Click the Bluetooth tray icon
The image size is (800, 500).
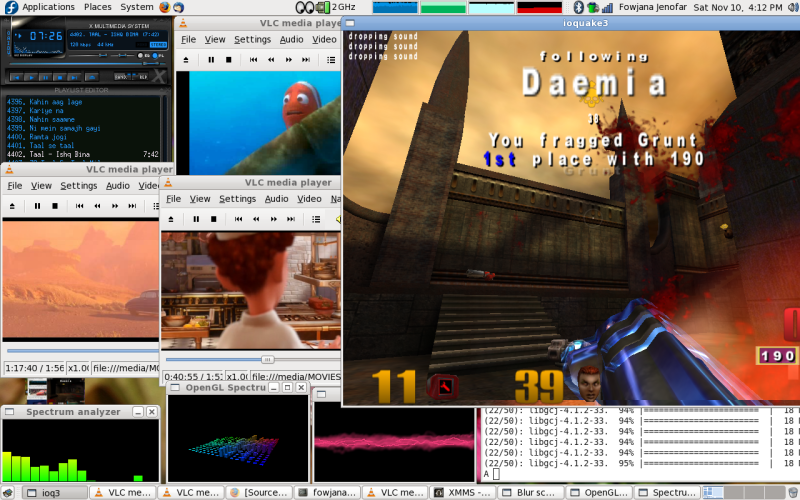point(578,7)
